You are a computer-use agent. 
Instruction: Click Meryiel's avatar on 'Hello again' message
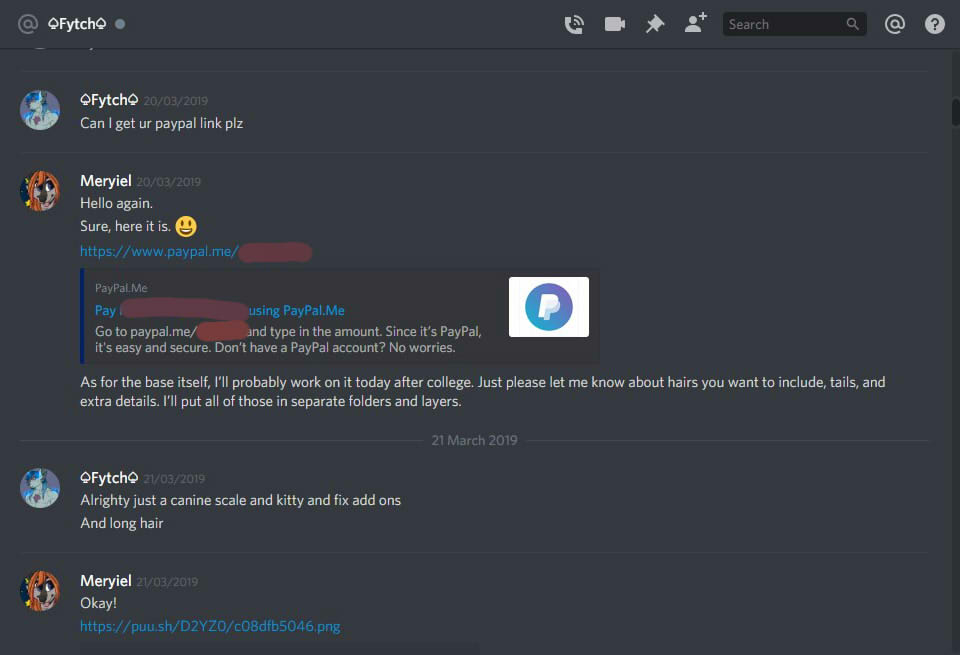[40, 191]
